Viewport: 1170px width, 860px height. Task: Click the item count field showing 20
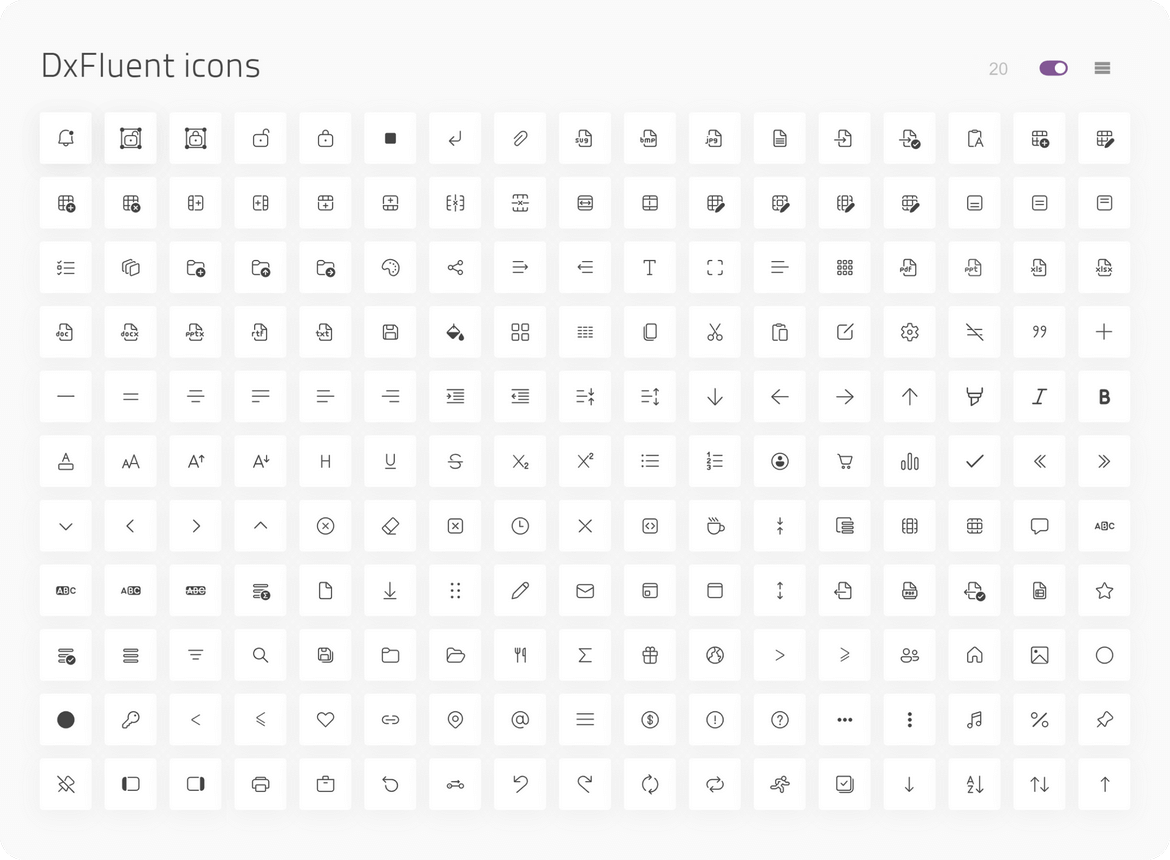(997, 68)
